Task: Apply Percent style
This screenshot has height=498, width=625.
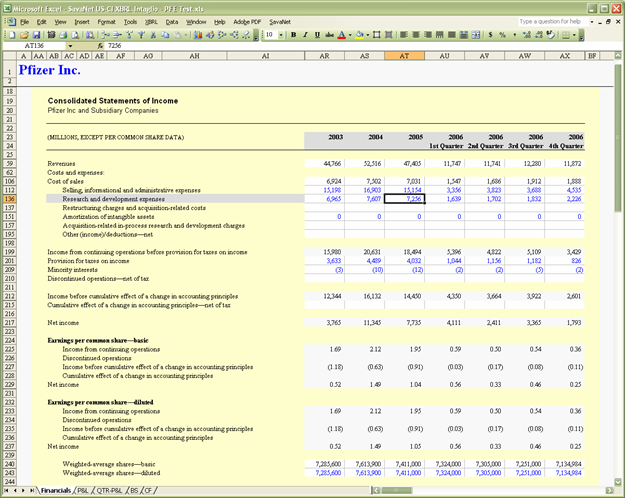Action: [x=502, y=35]
